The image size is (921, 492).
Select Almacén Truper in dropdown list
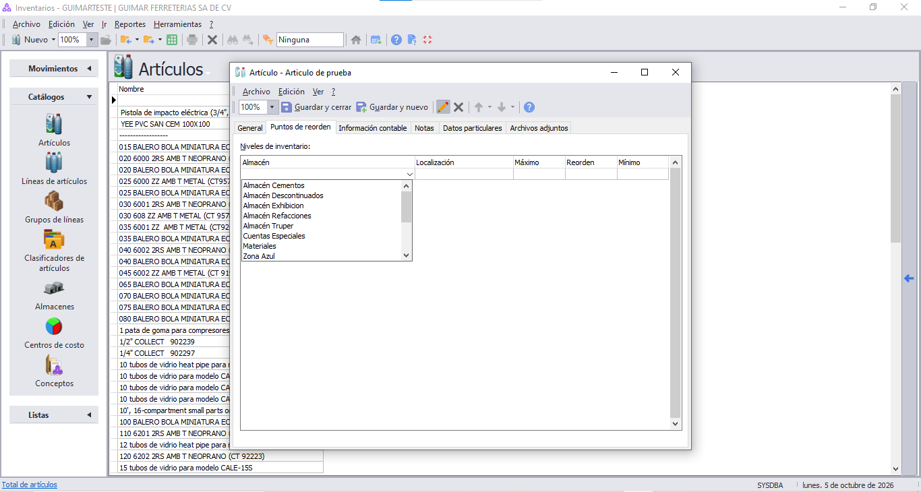[x=268, y=226]
